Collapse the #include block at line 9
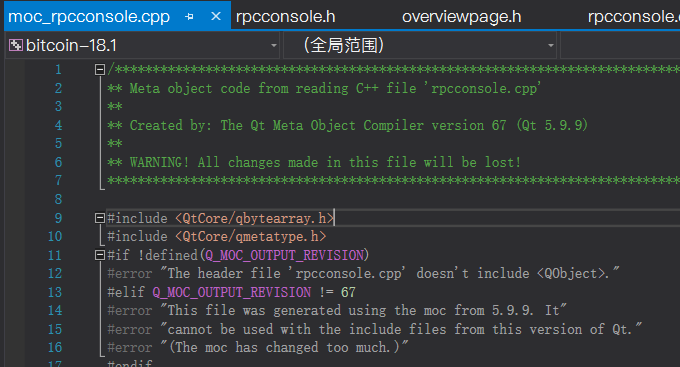This screenshot has height=367, width=680. point(100,218)
